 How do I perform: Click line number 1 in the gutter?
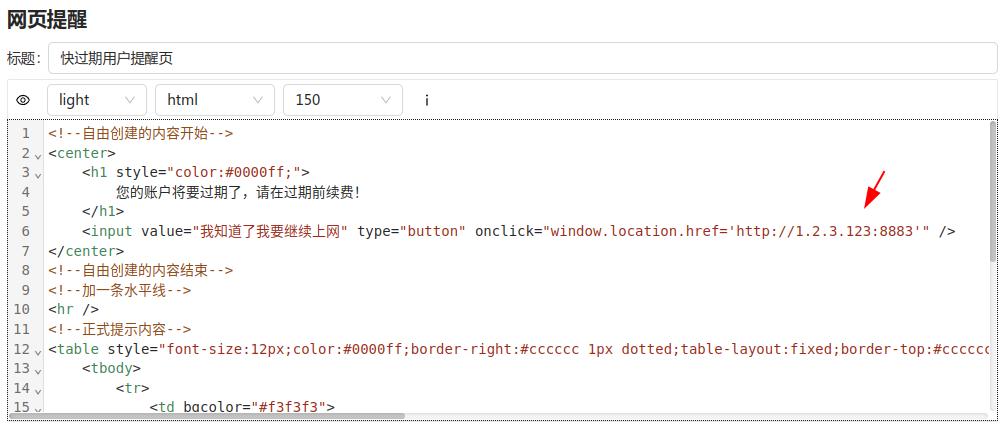25,134
